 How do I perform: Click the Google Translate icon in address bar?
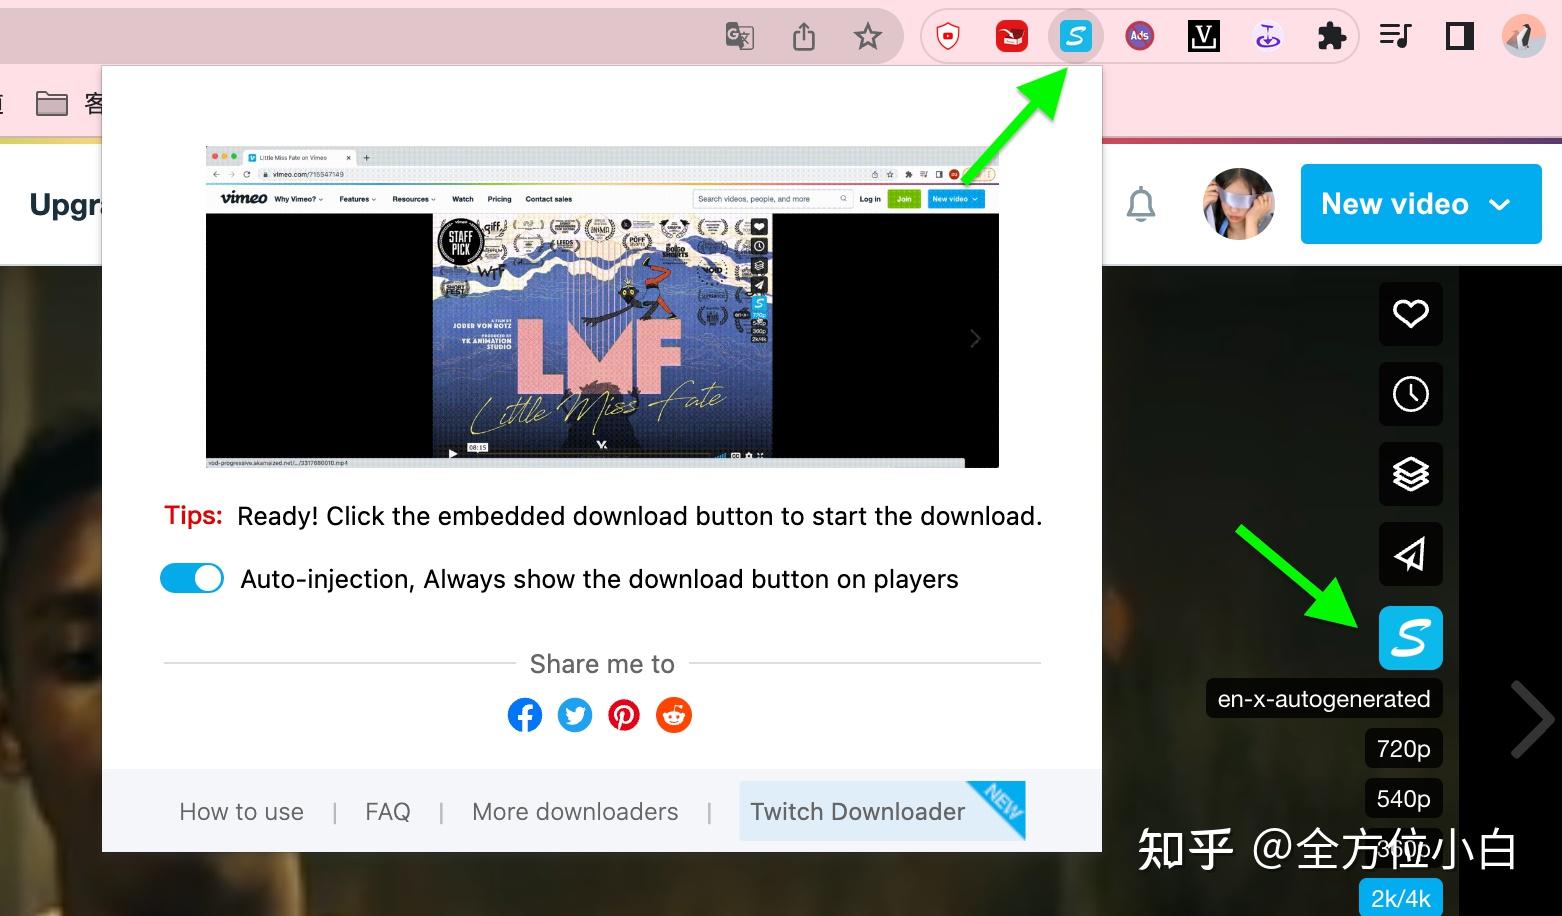tap(739, 38)
